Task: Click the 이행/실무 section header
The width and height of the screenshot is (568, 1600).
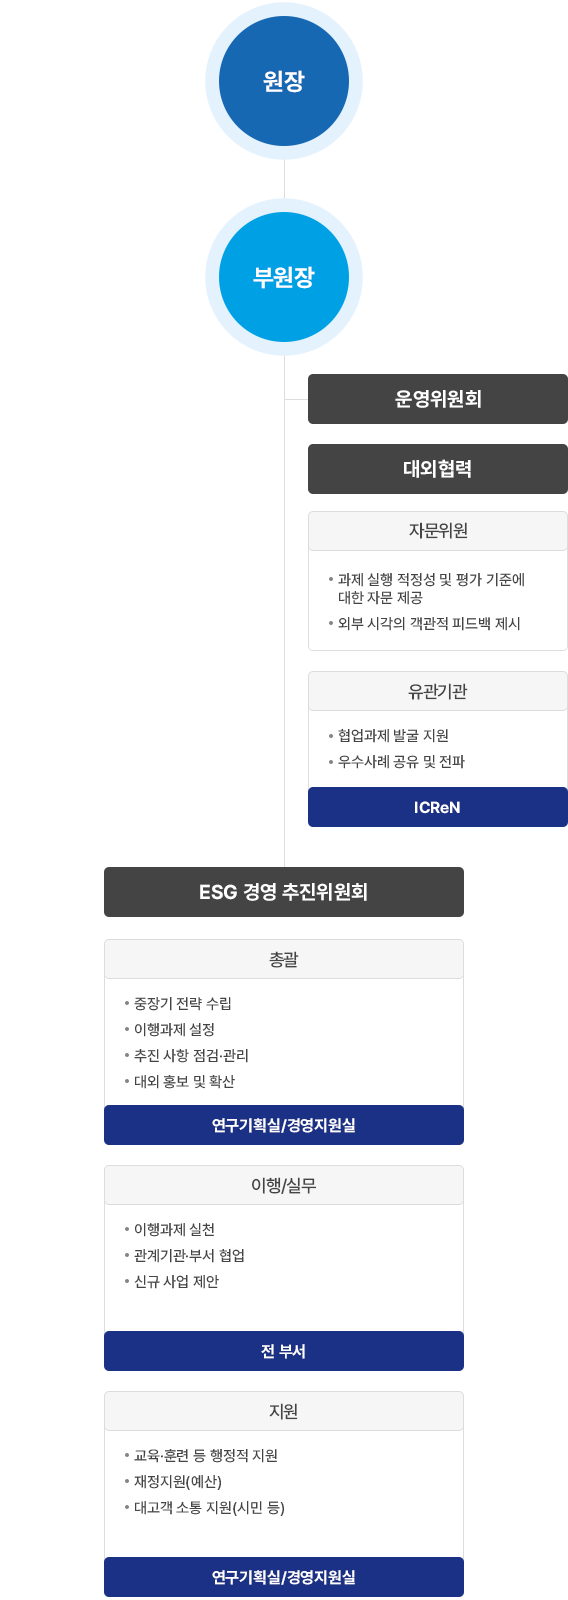Action: click(x=284, y=1185)
